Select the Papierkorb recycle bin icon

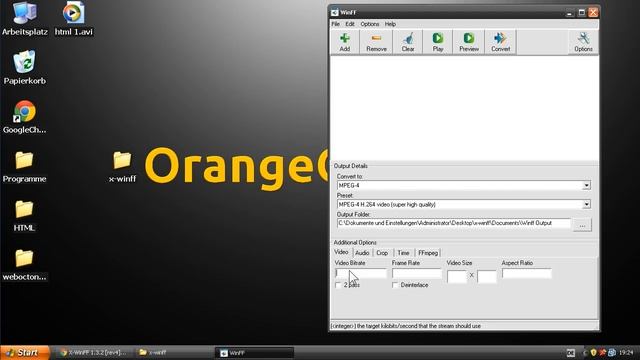click(x=24, y=68)
